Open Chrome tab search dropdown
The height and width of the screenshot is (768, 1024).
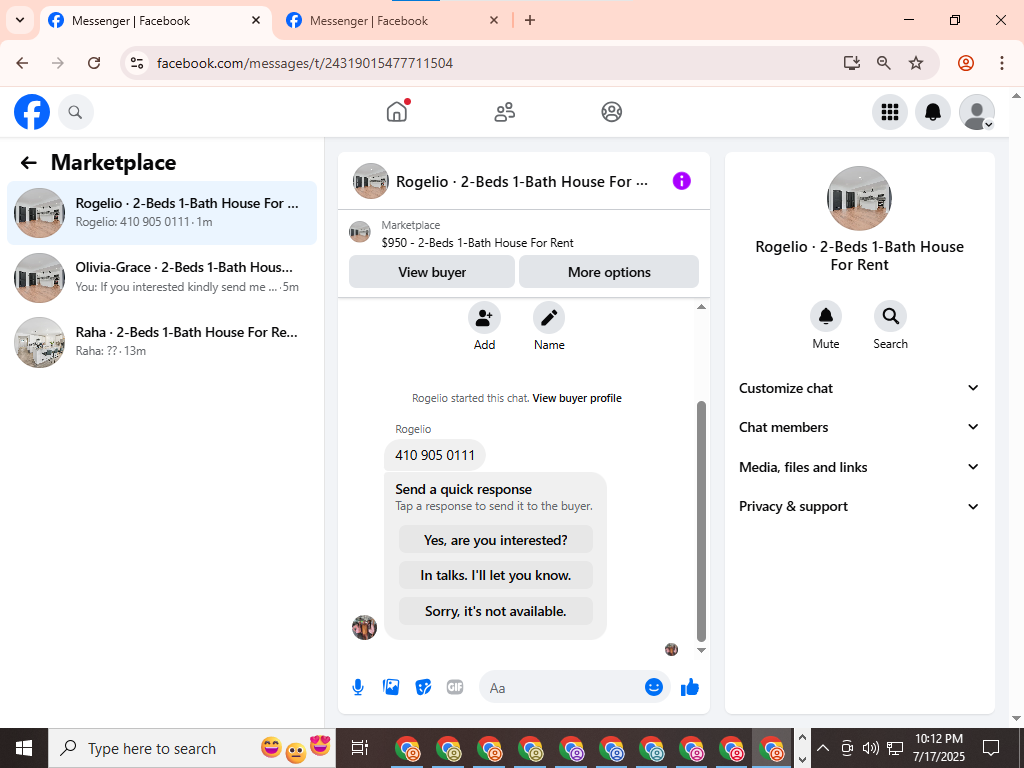click(x=20, y=20)
